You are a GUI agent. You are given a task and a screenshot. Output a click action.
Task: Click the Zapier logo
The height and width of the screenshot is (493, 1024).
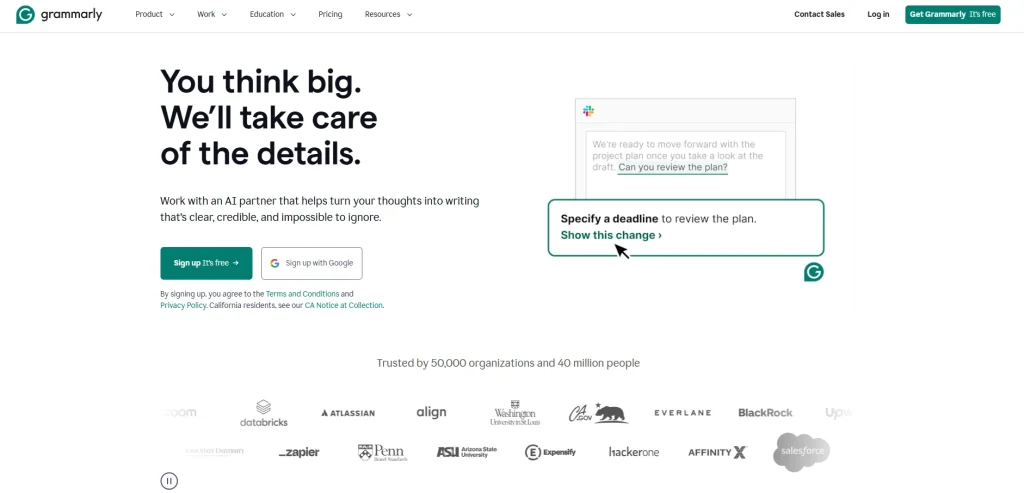pyautogui.click(x=299, y=453)
